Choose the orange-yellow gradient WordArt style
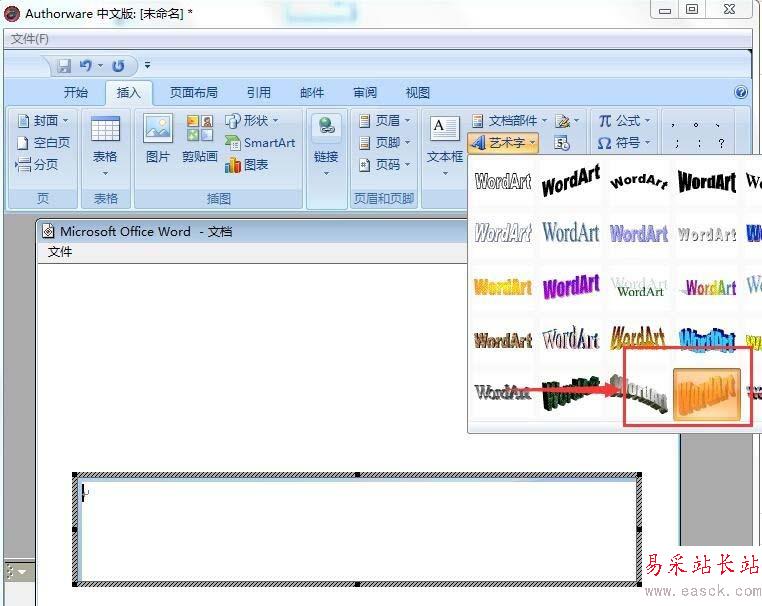Image resolution: width=762 pixels, height=606 pixels. (503, 287)
